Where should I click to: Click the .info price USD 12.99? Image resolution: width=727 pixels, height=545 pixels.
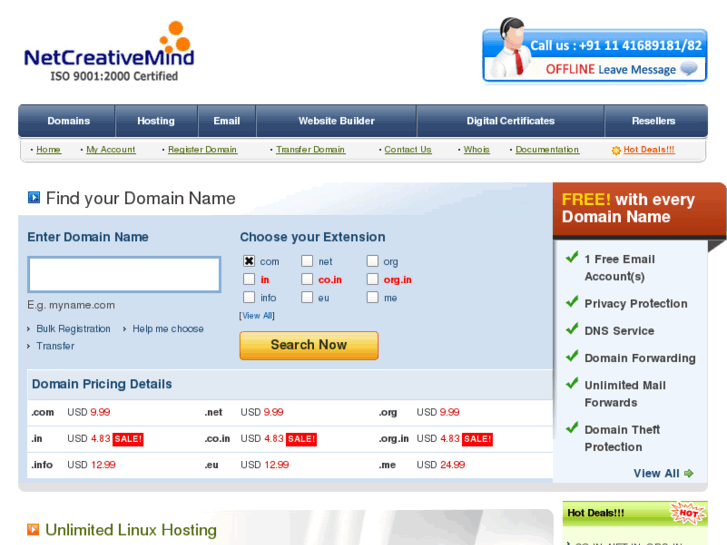[x=91, y=465]
